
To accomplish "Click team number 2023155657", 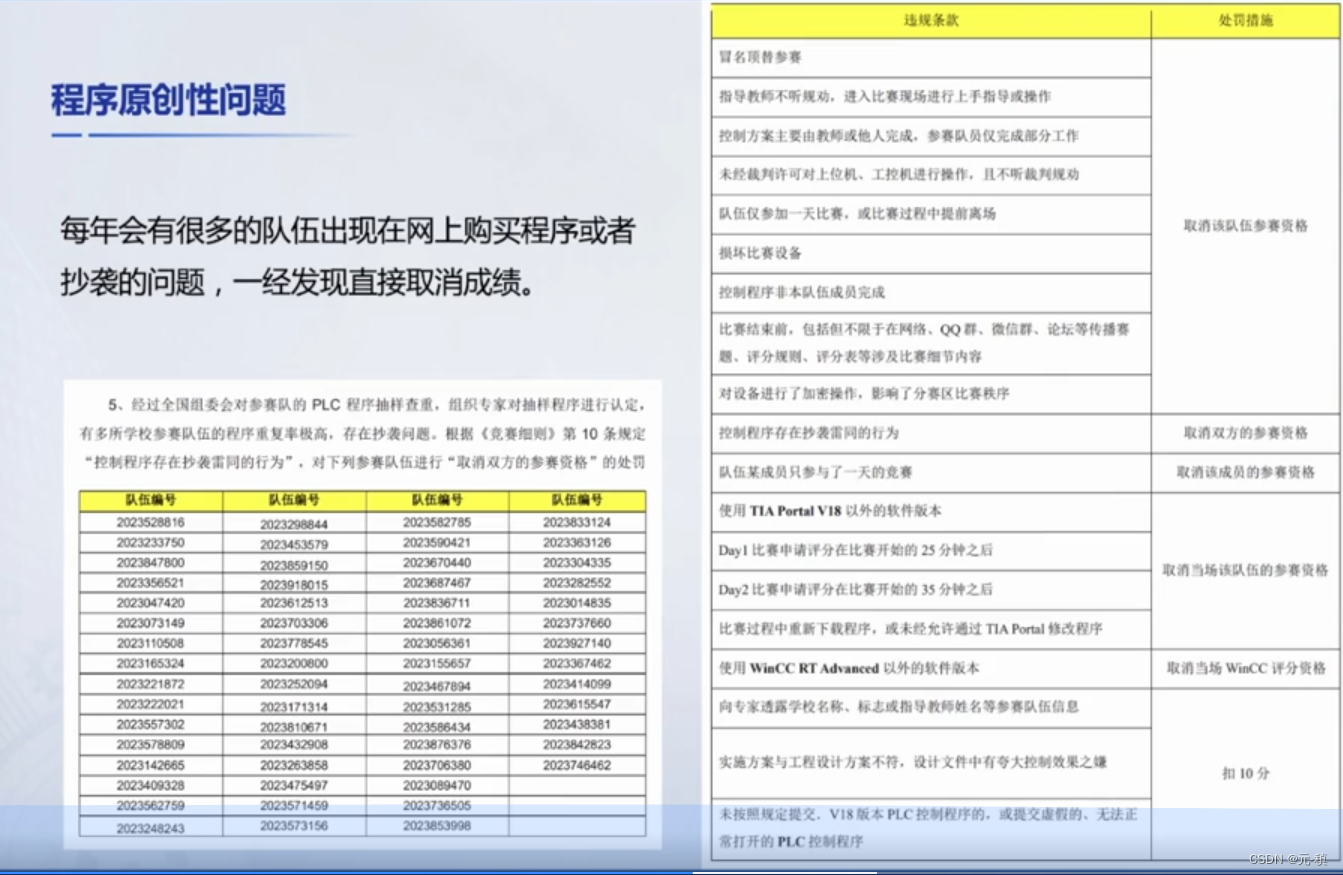I will coord(437,663).
